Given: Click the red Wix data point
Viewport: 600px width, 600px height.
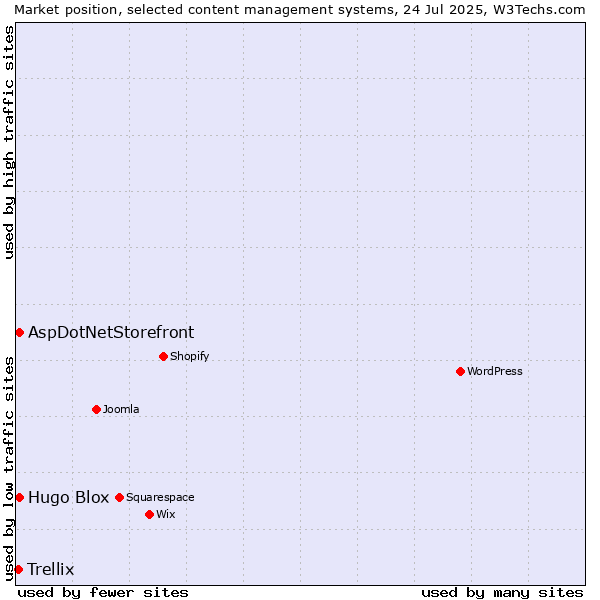Looking at the screenshot, I should coord(150,515).
